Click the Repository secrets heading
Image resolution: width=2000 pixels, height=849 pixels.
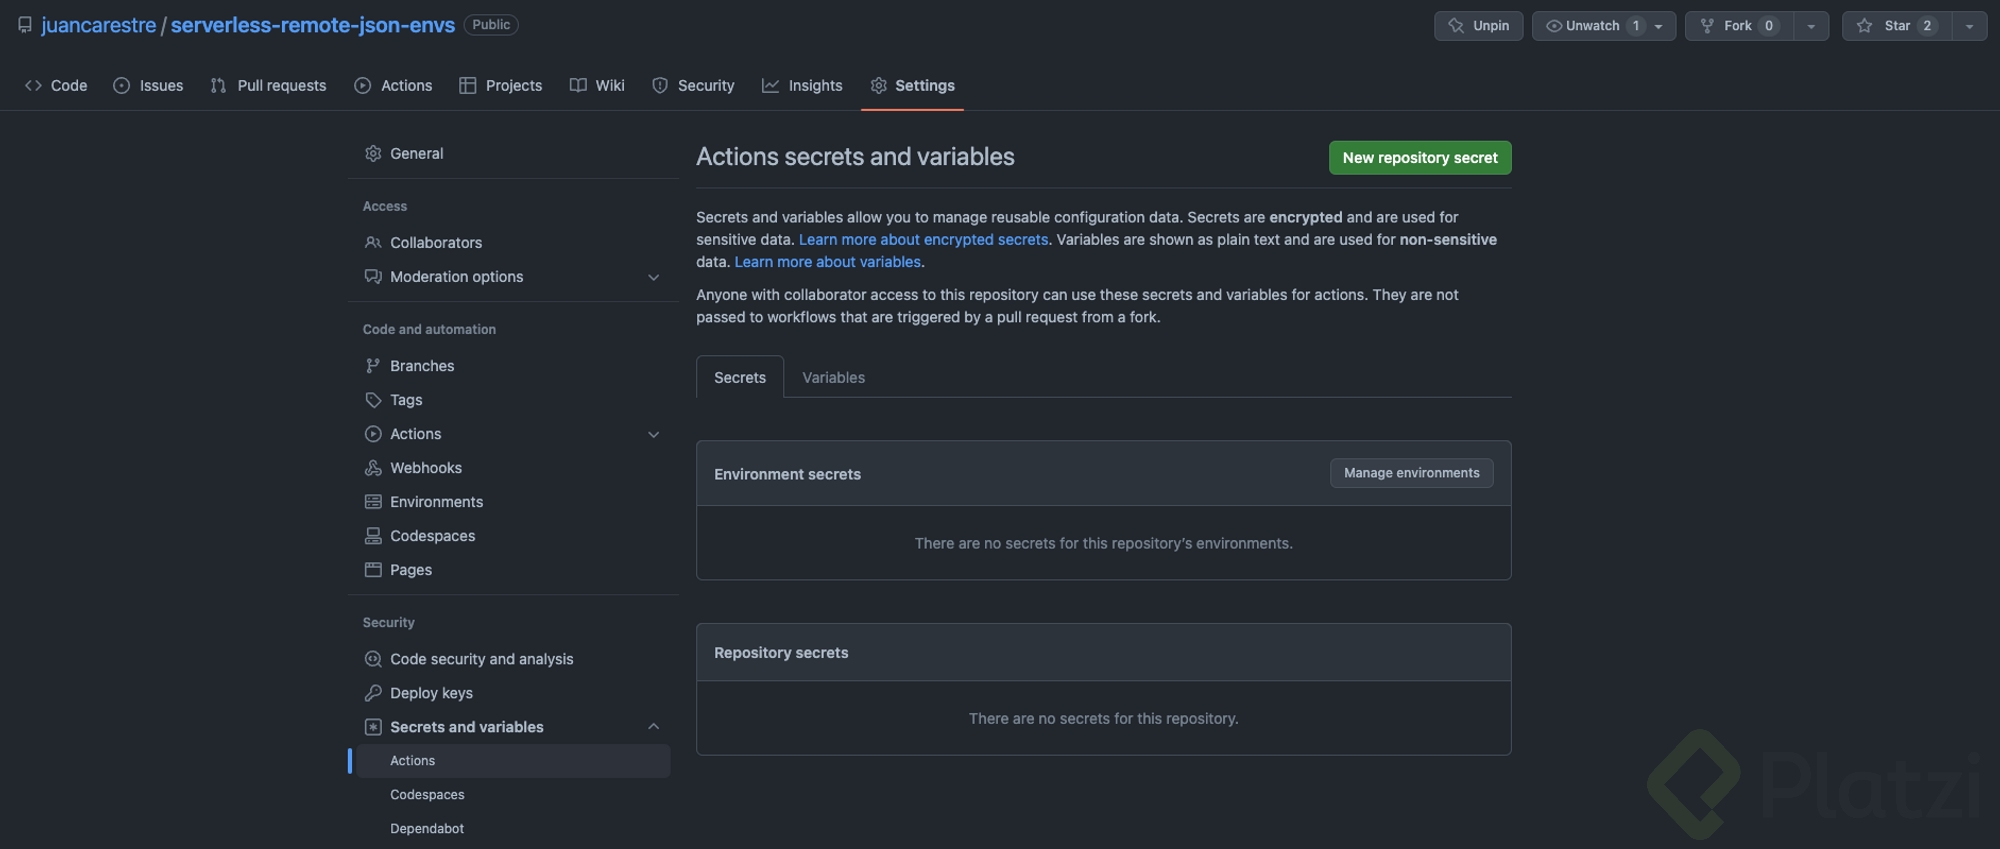point(781,653)
